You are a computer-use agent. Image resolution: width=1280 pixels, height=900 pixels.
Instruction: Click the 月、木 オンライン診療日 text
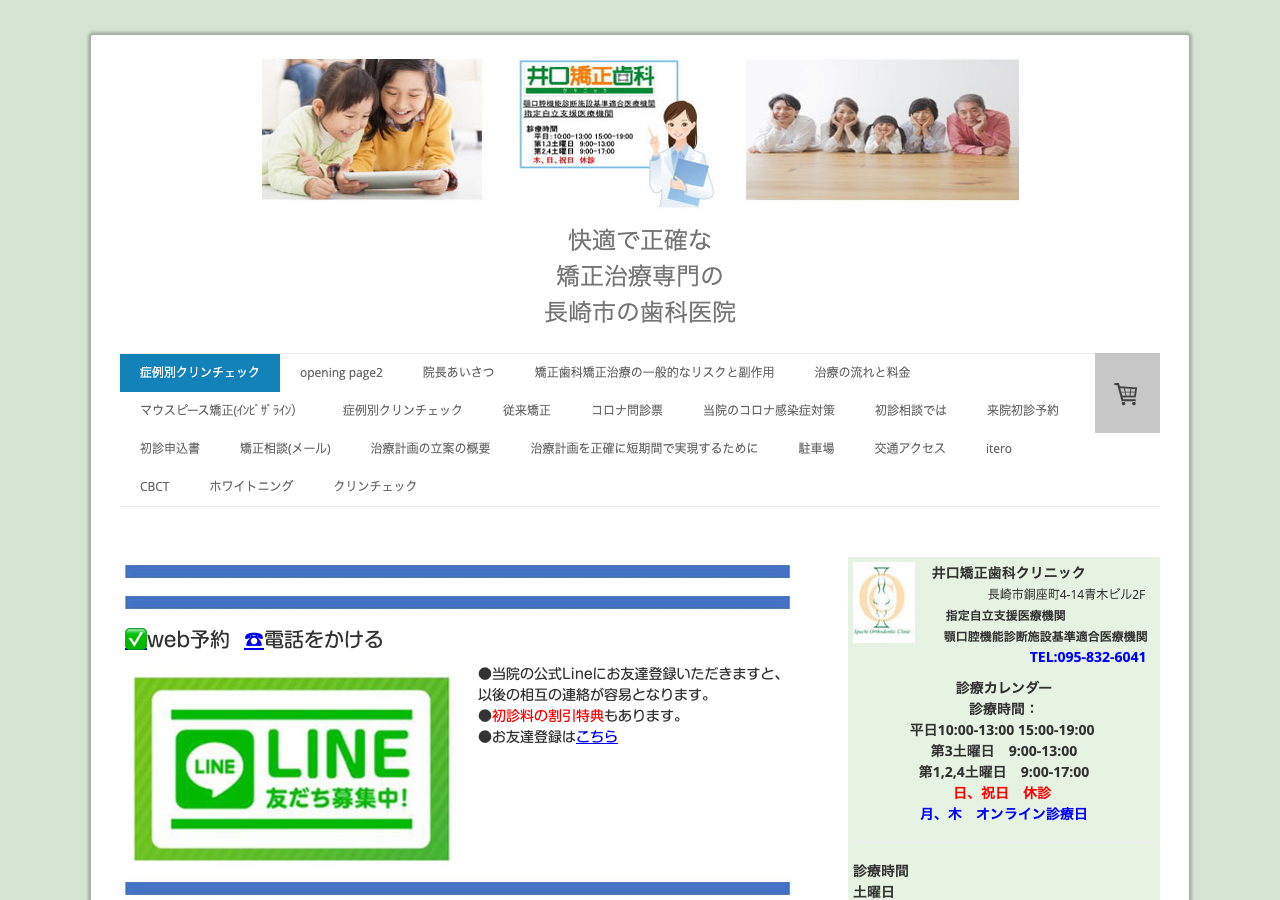pos(1003,814)
